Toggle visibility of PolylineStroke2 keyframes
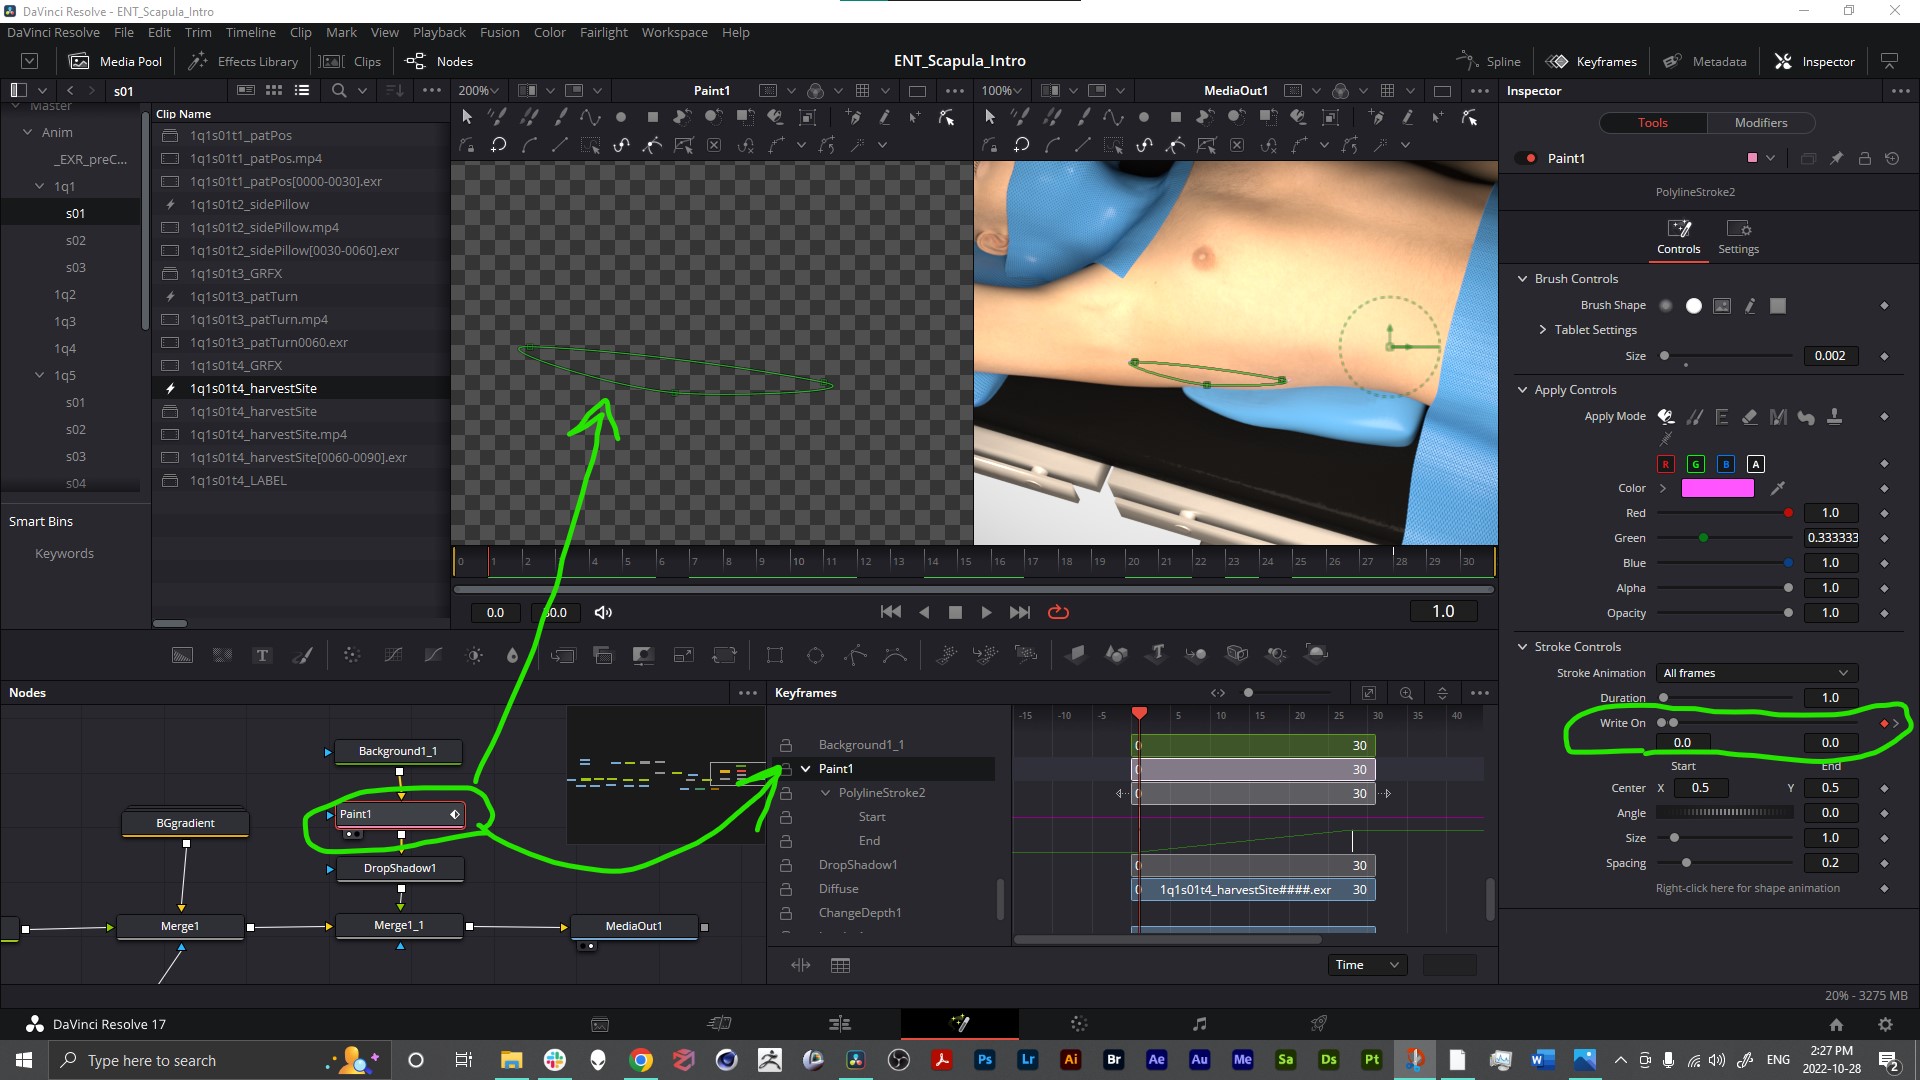 pos(825,793)
